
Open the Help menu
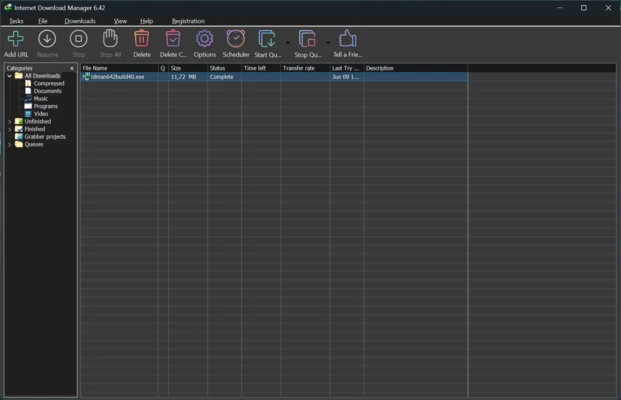click(147, 21)
